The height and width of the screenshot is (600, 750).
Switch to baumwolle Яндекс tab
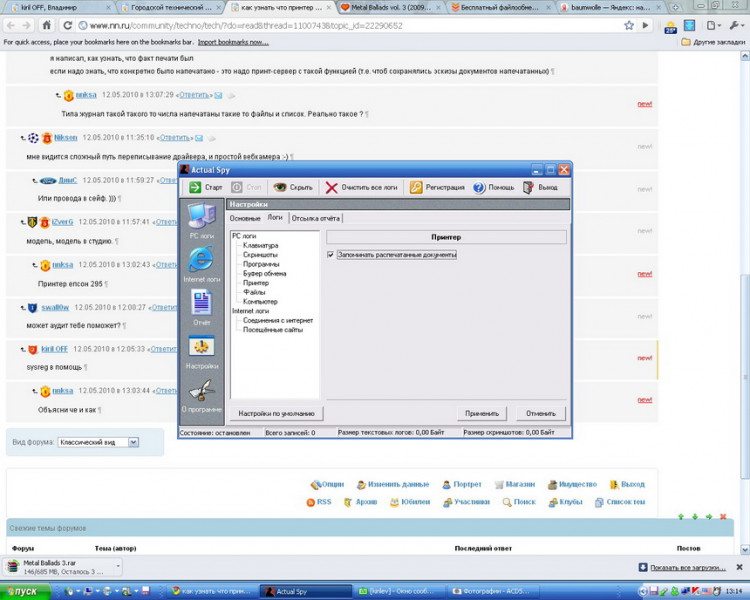[x=610, y=8]
